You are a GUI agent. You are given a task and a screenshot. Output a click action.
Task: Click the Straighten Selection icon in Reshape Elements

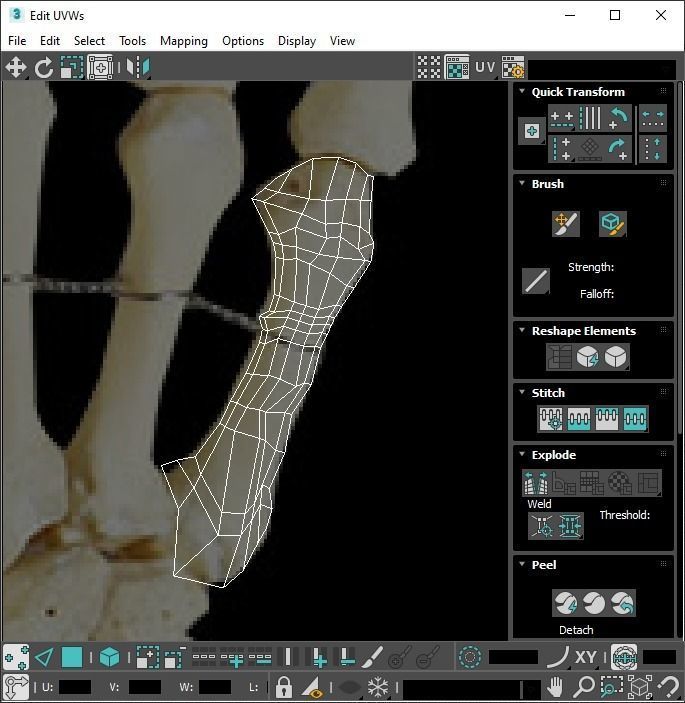[x=559, y=357]
